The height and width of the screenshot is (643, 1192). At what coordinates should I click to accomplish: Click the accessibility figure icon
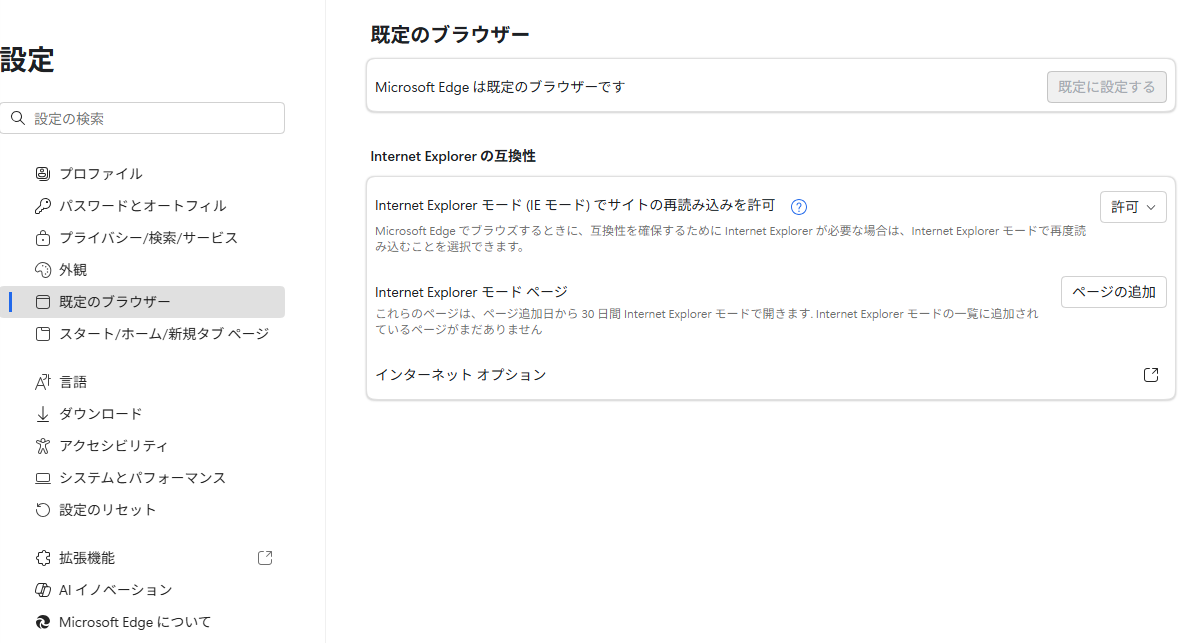[x=43, y=446]
